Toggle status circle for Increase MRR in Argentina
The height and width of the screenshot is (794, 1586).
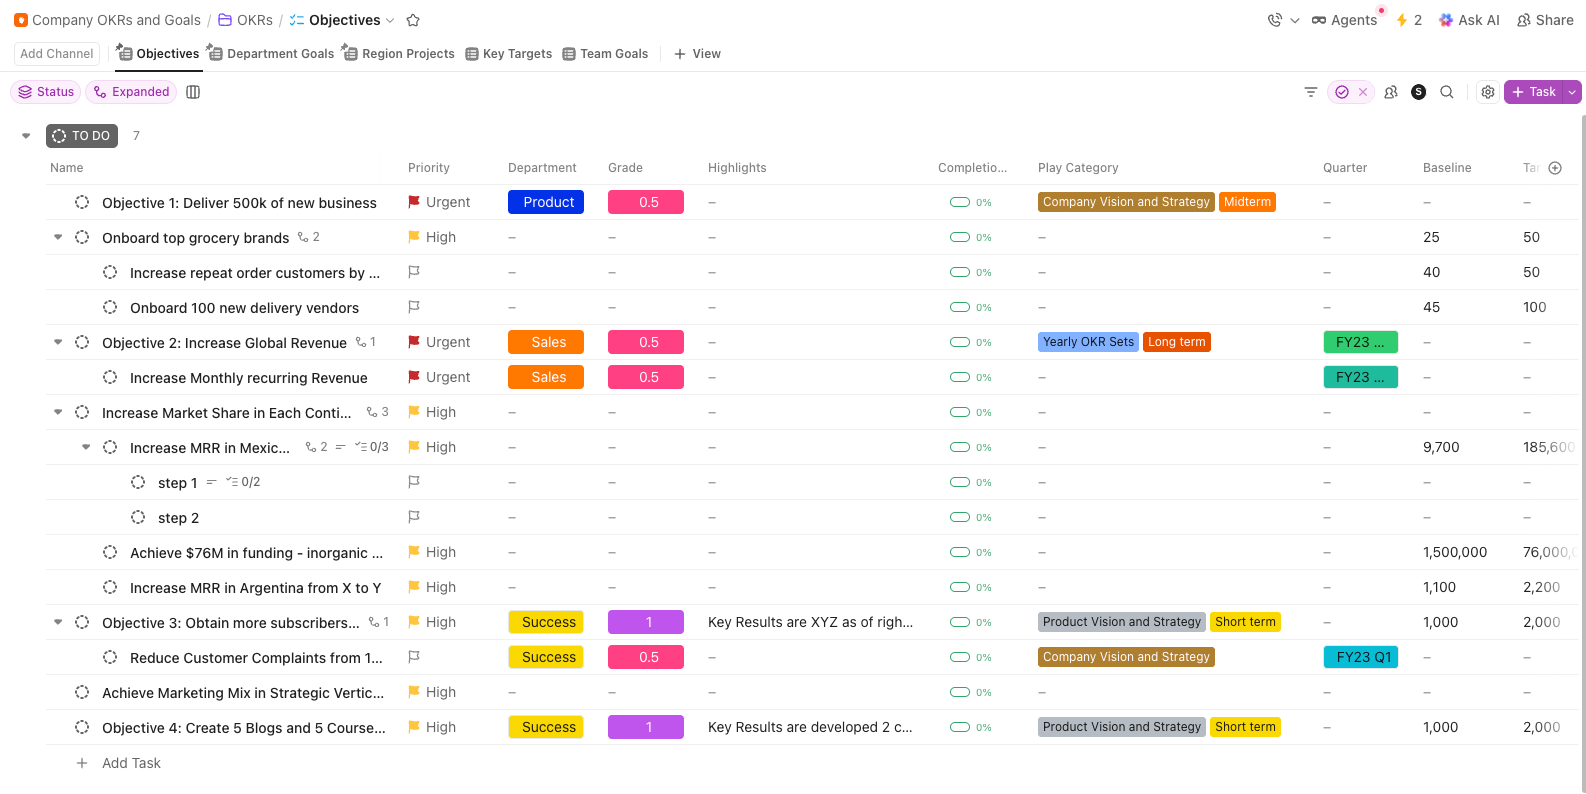110,587
